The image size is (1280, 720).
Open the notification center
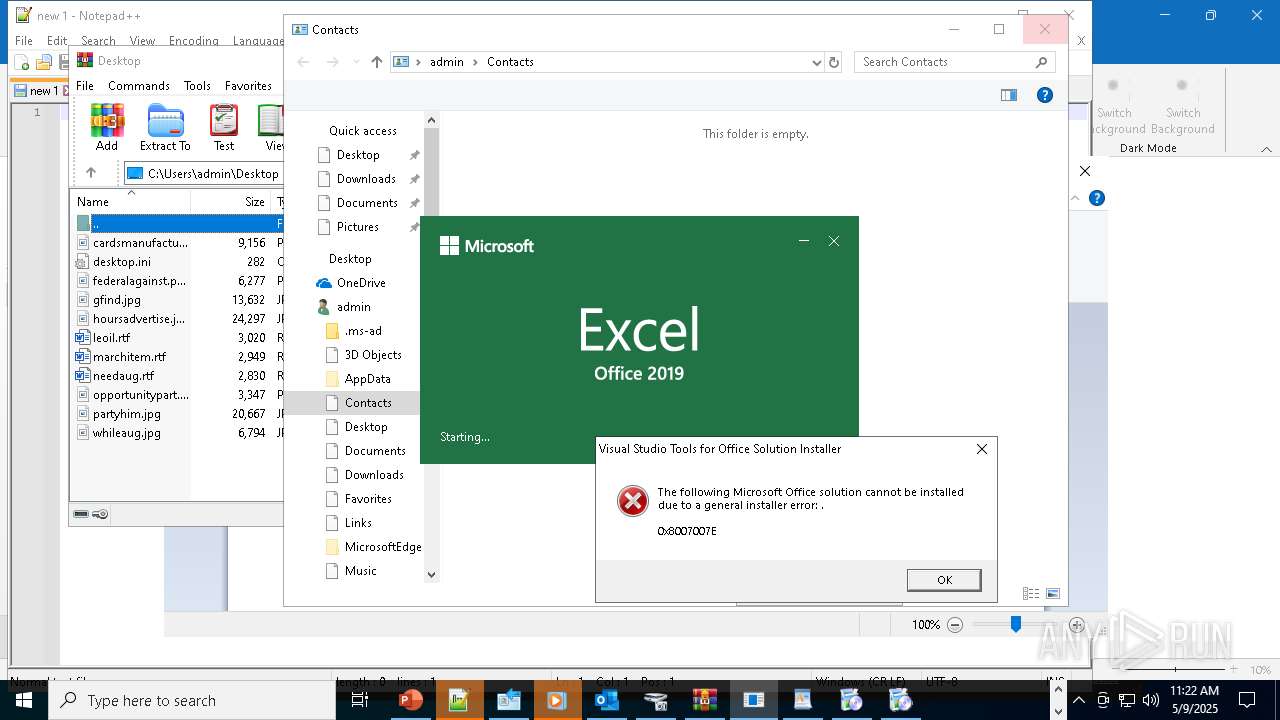(x=1247, y=700)
